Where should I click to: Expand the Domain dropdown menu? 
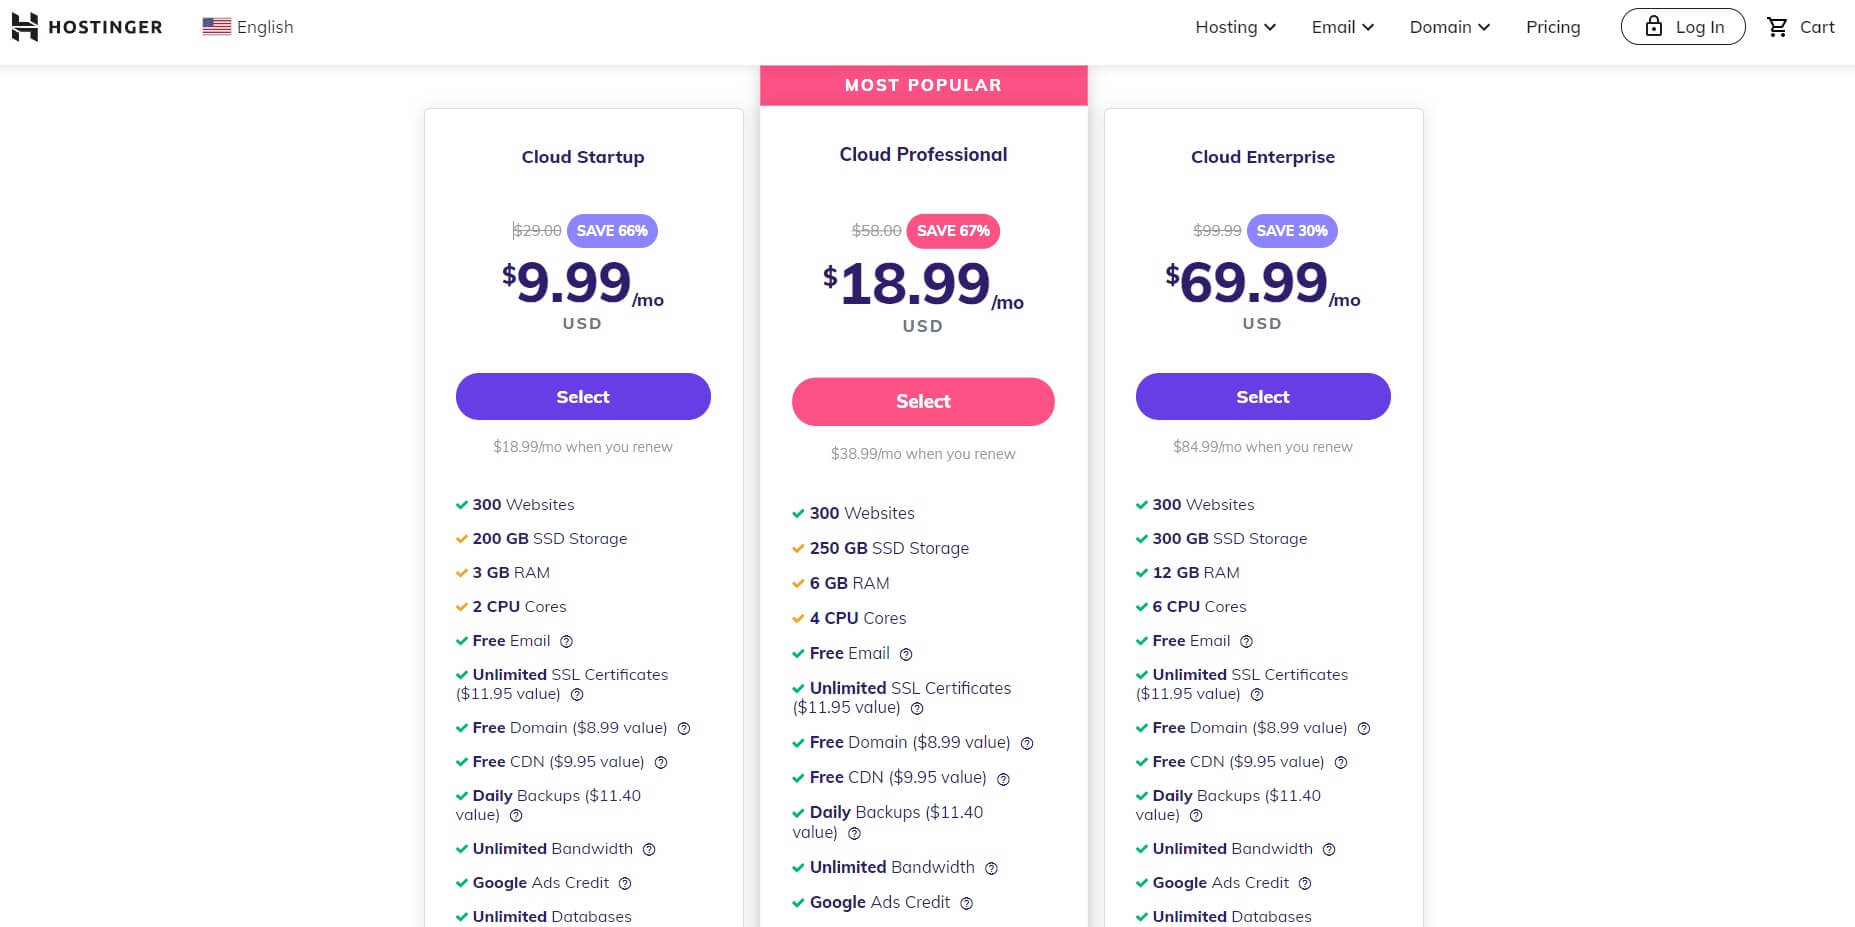pyautogui.click(x=1449, y=27)
